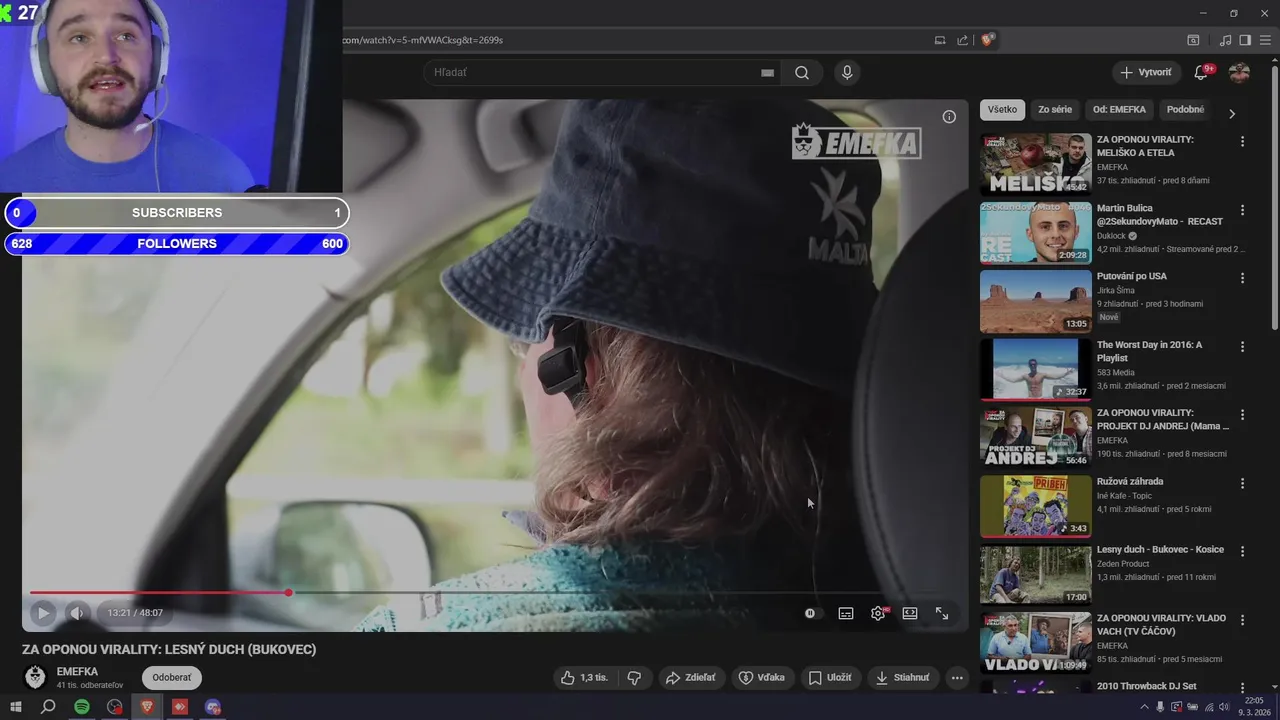Open Windows taskbar search

click(x=48, y=707)
